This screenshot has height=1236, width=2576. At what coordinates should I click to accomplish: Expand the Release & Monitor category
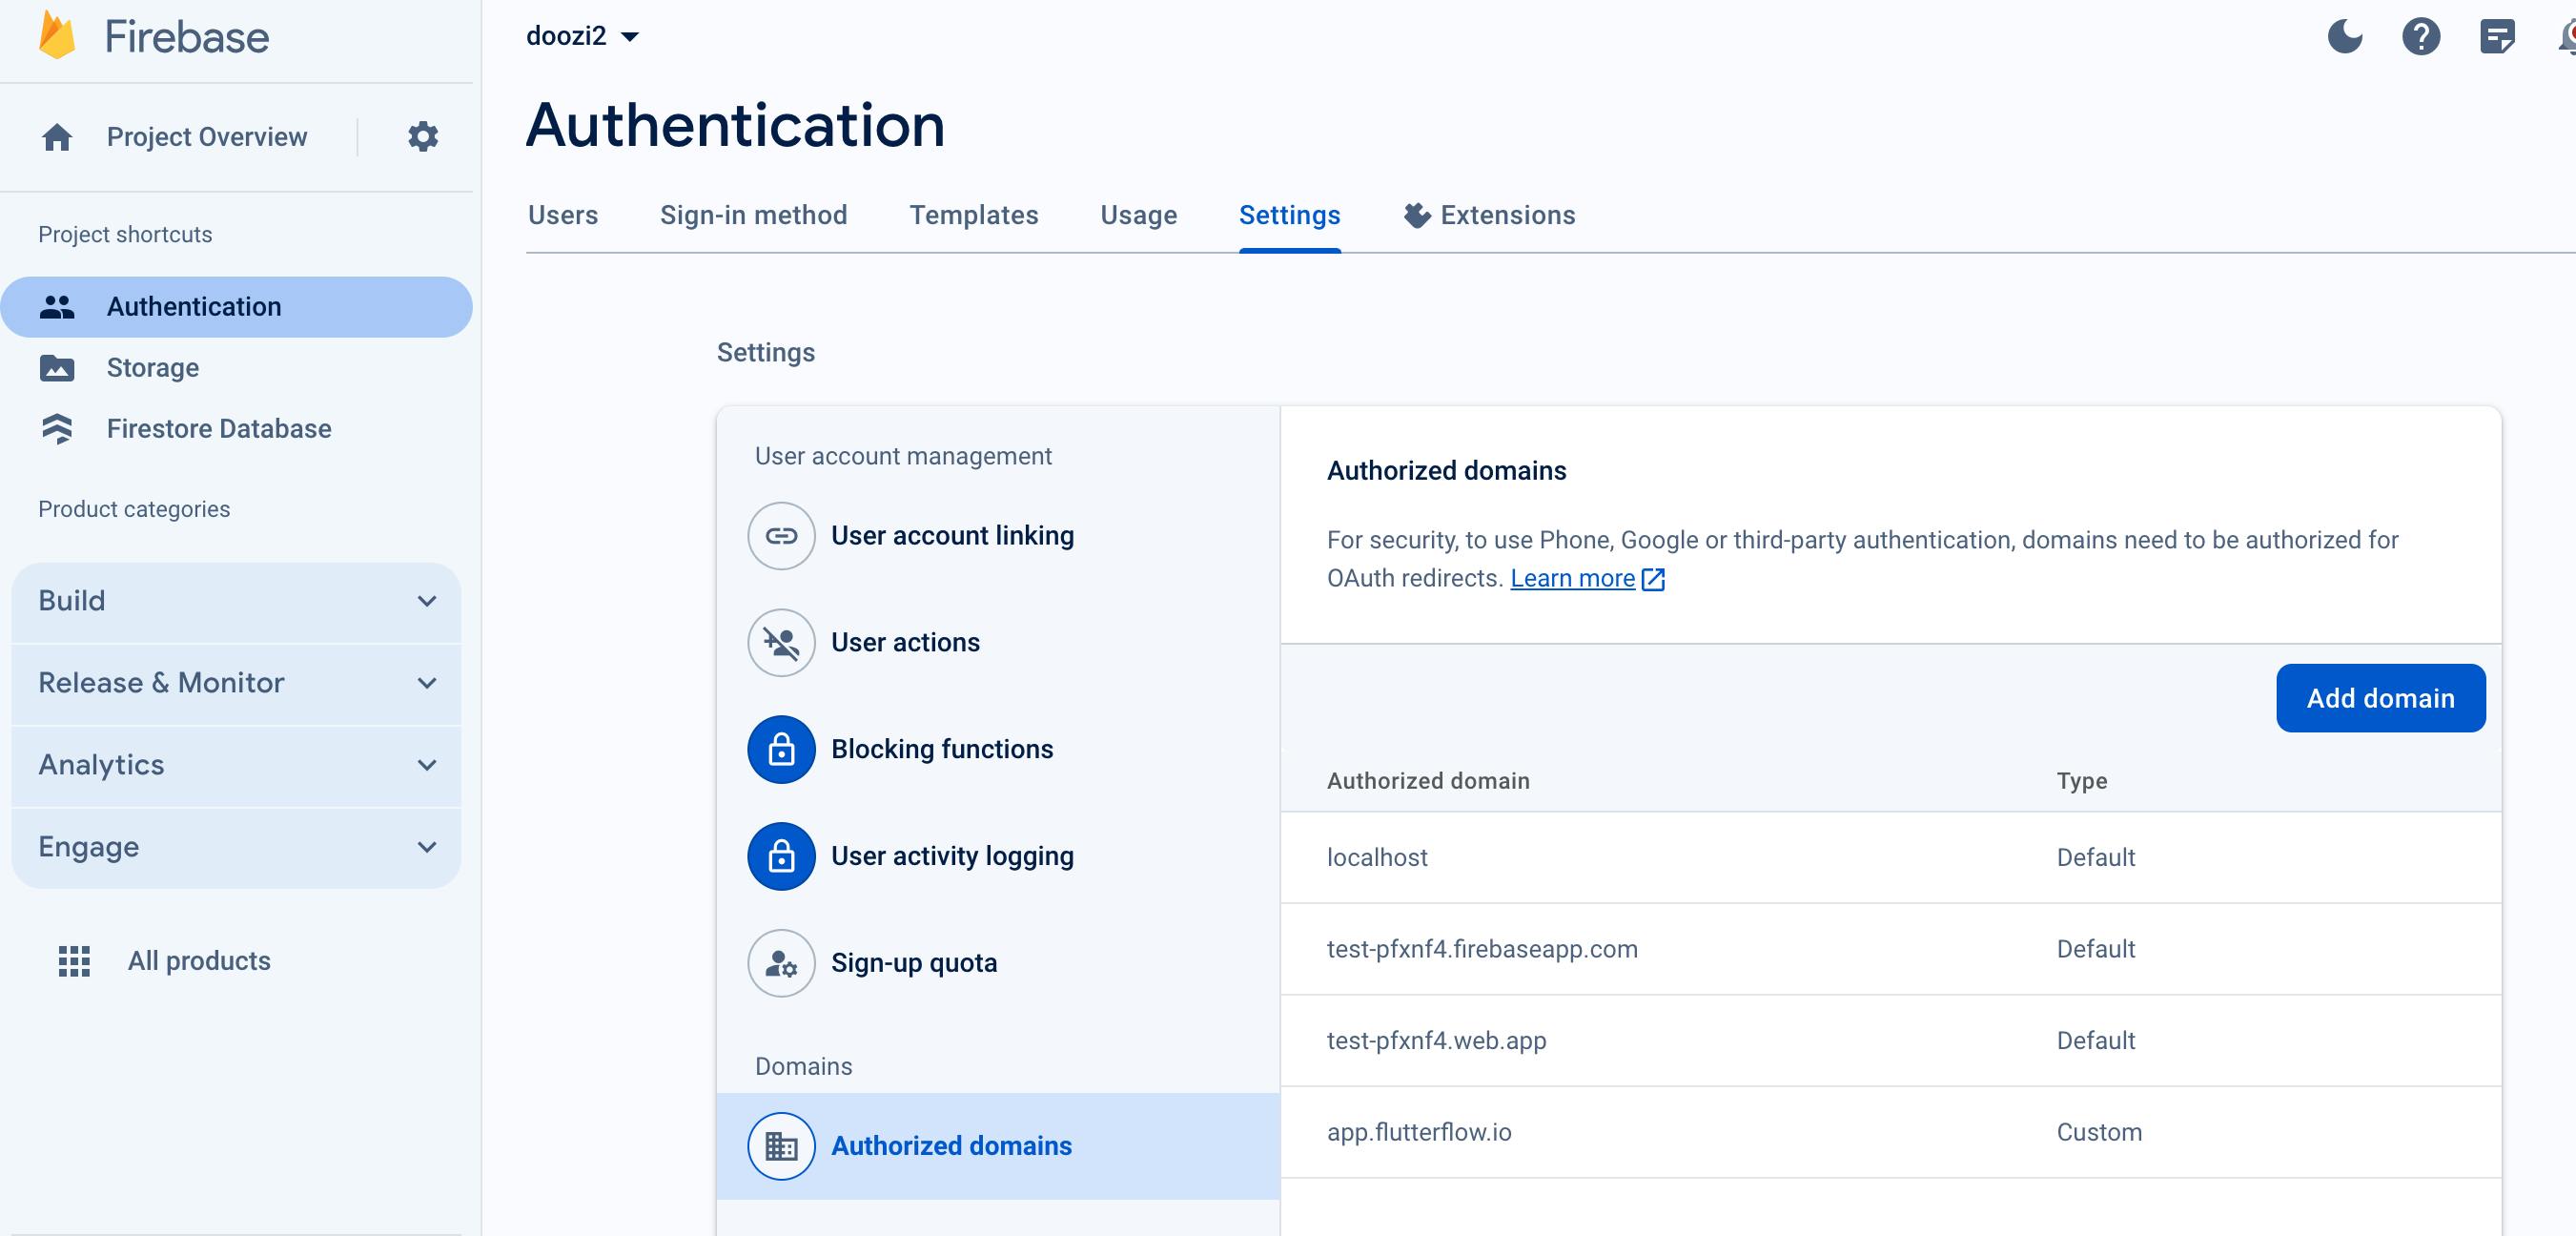[x=236, y=683]
